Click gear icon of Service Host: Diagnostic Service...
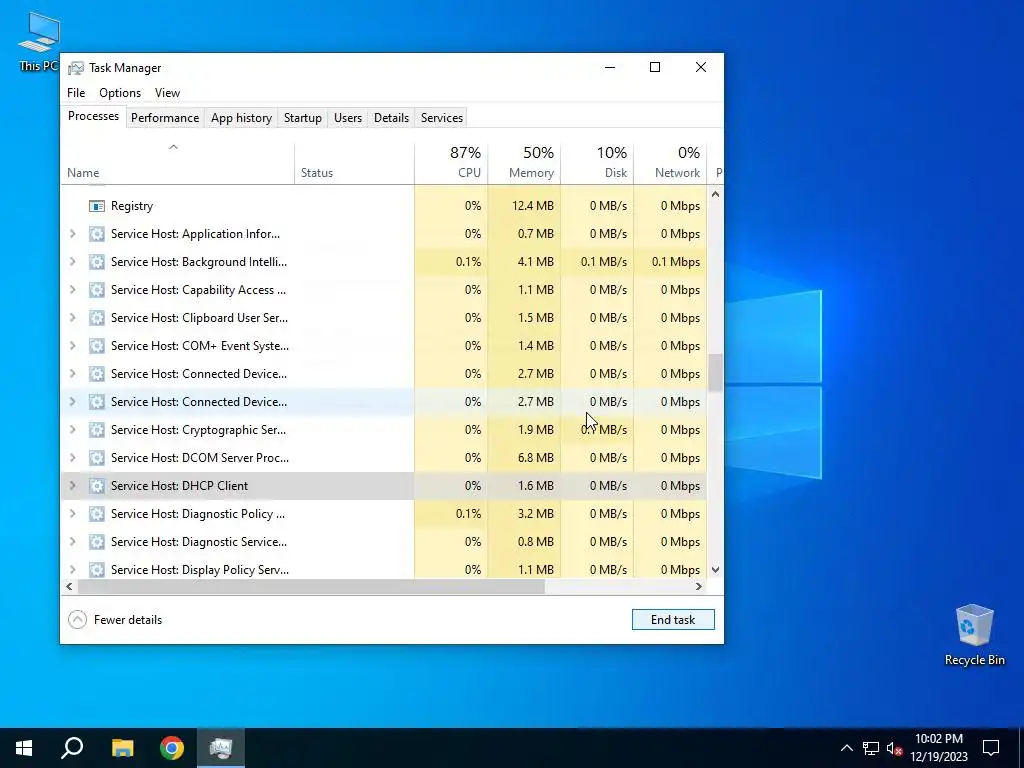The height and width of the screenshot is (768, 1024). click(x=97, y=542)
